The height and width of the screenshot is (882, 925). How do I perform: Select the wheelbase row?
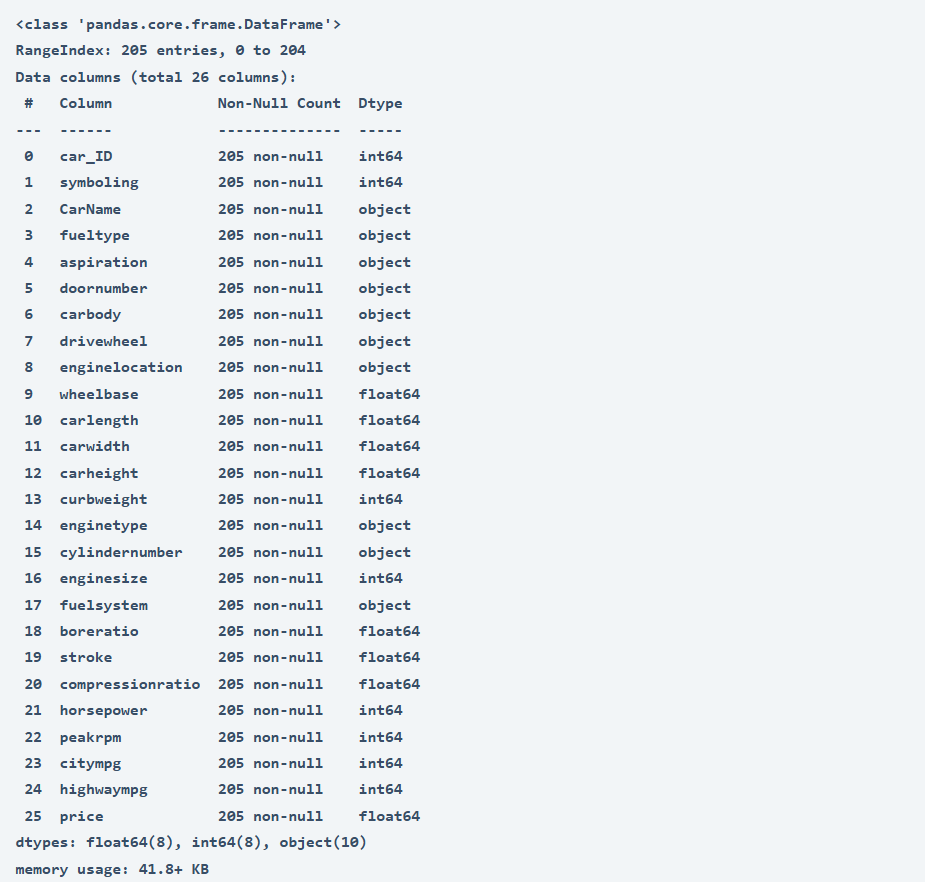coord(98,394)
